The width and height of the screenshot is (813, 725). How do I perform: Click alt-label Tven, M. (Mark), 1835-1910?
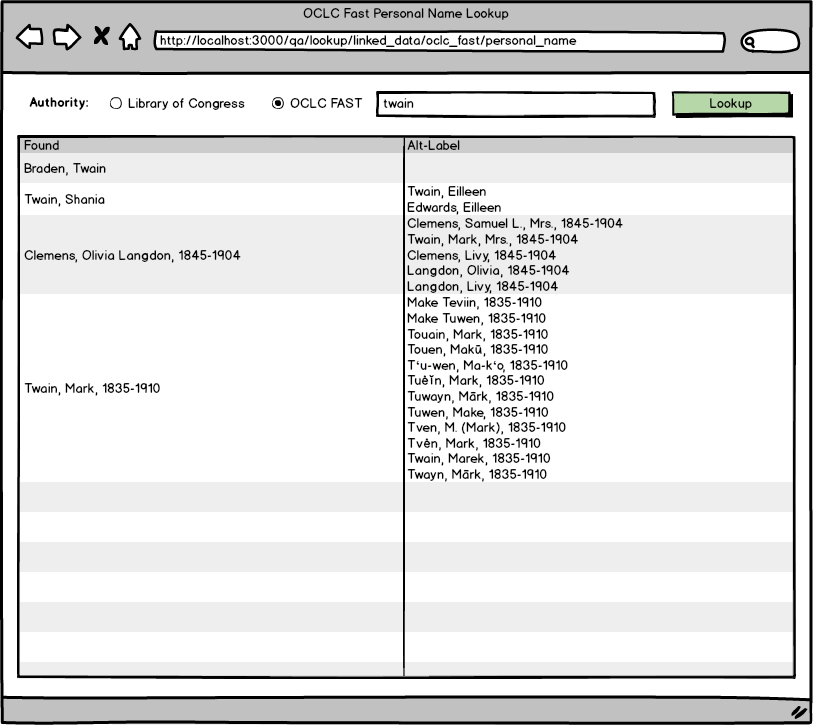pyautogui.click(x=486, y=427)
